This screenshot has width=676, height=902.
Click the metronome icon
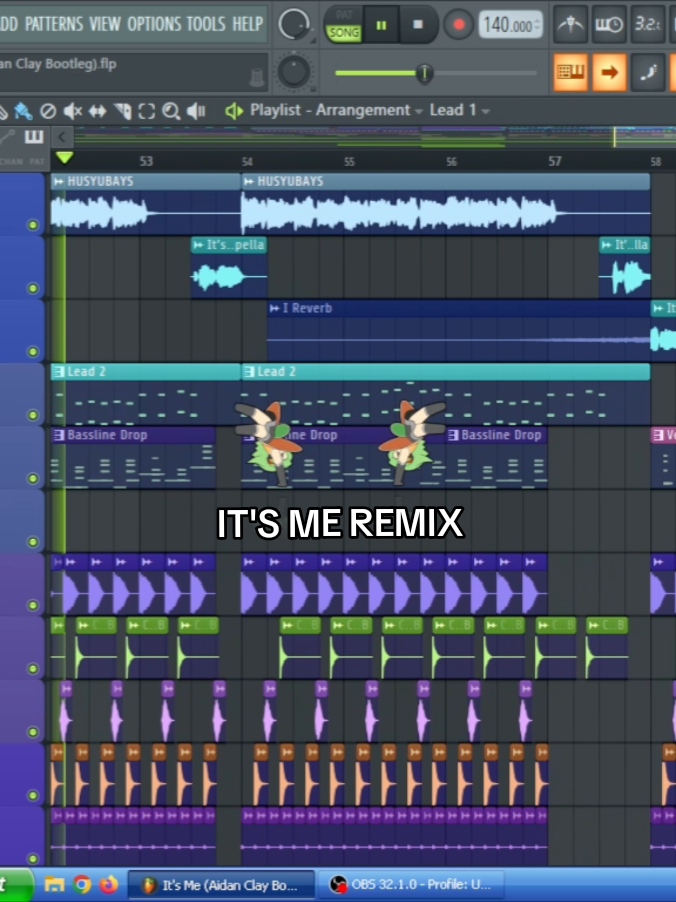click(570, 24)
